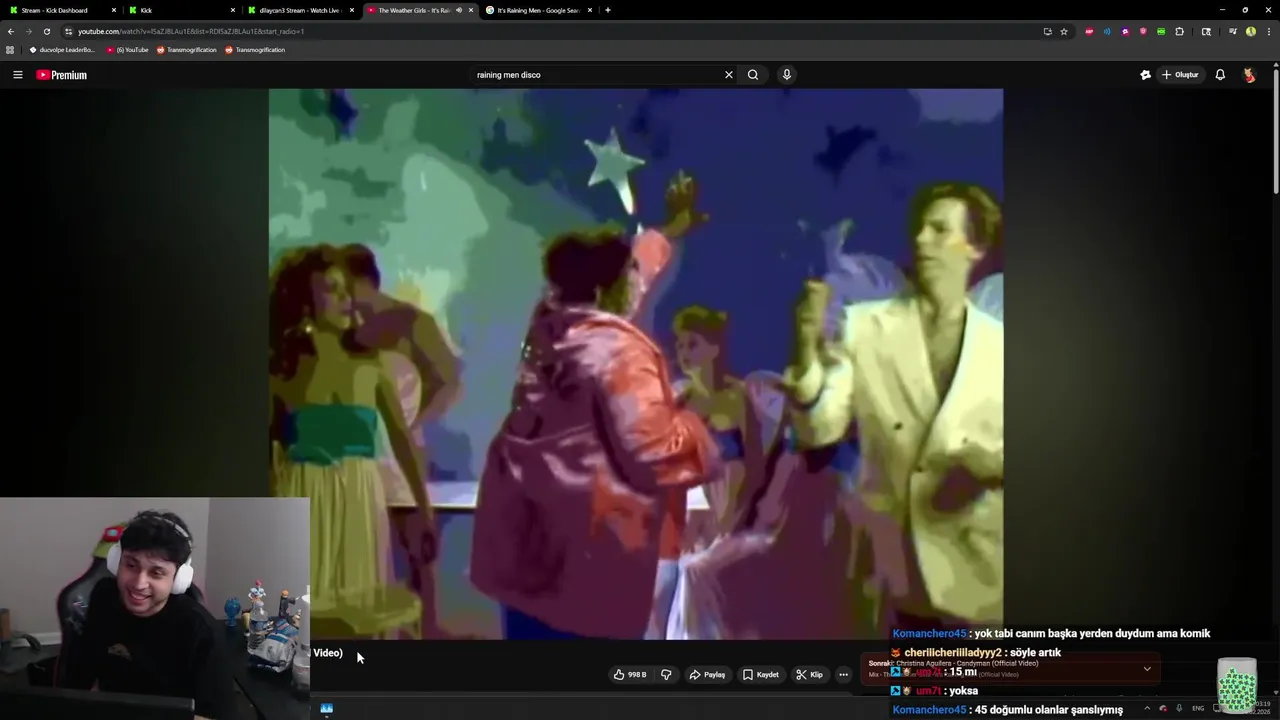Create a clip with 'Klip' scissors
The image size is (1280, 720).
809,675
